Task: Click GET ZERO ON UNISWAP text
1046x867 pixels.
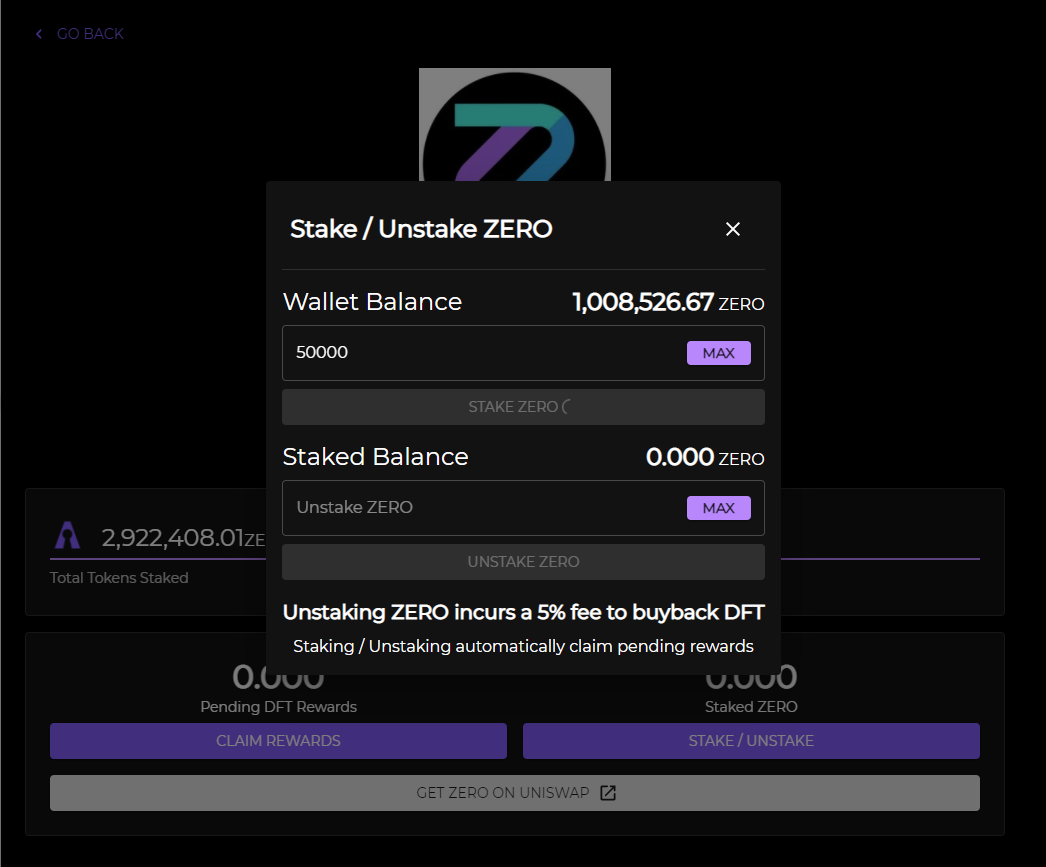Action: point(506,793)
